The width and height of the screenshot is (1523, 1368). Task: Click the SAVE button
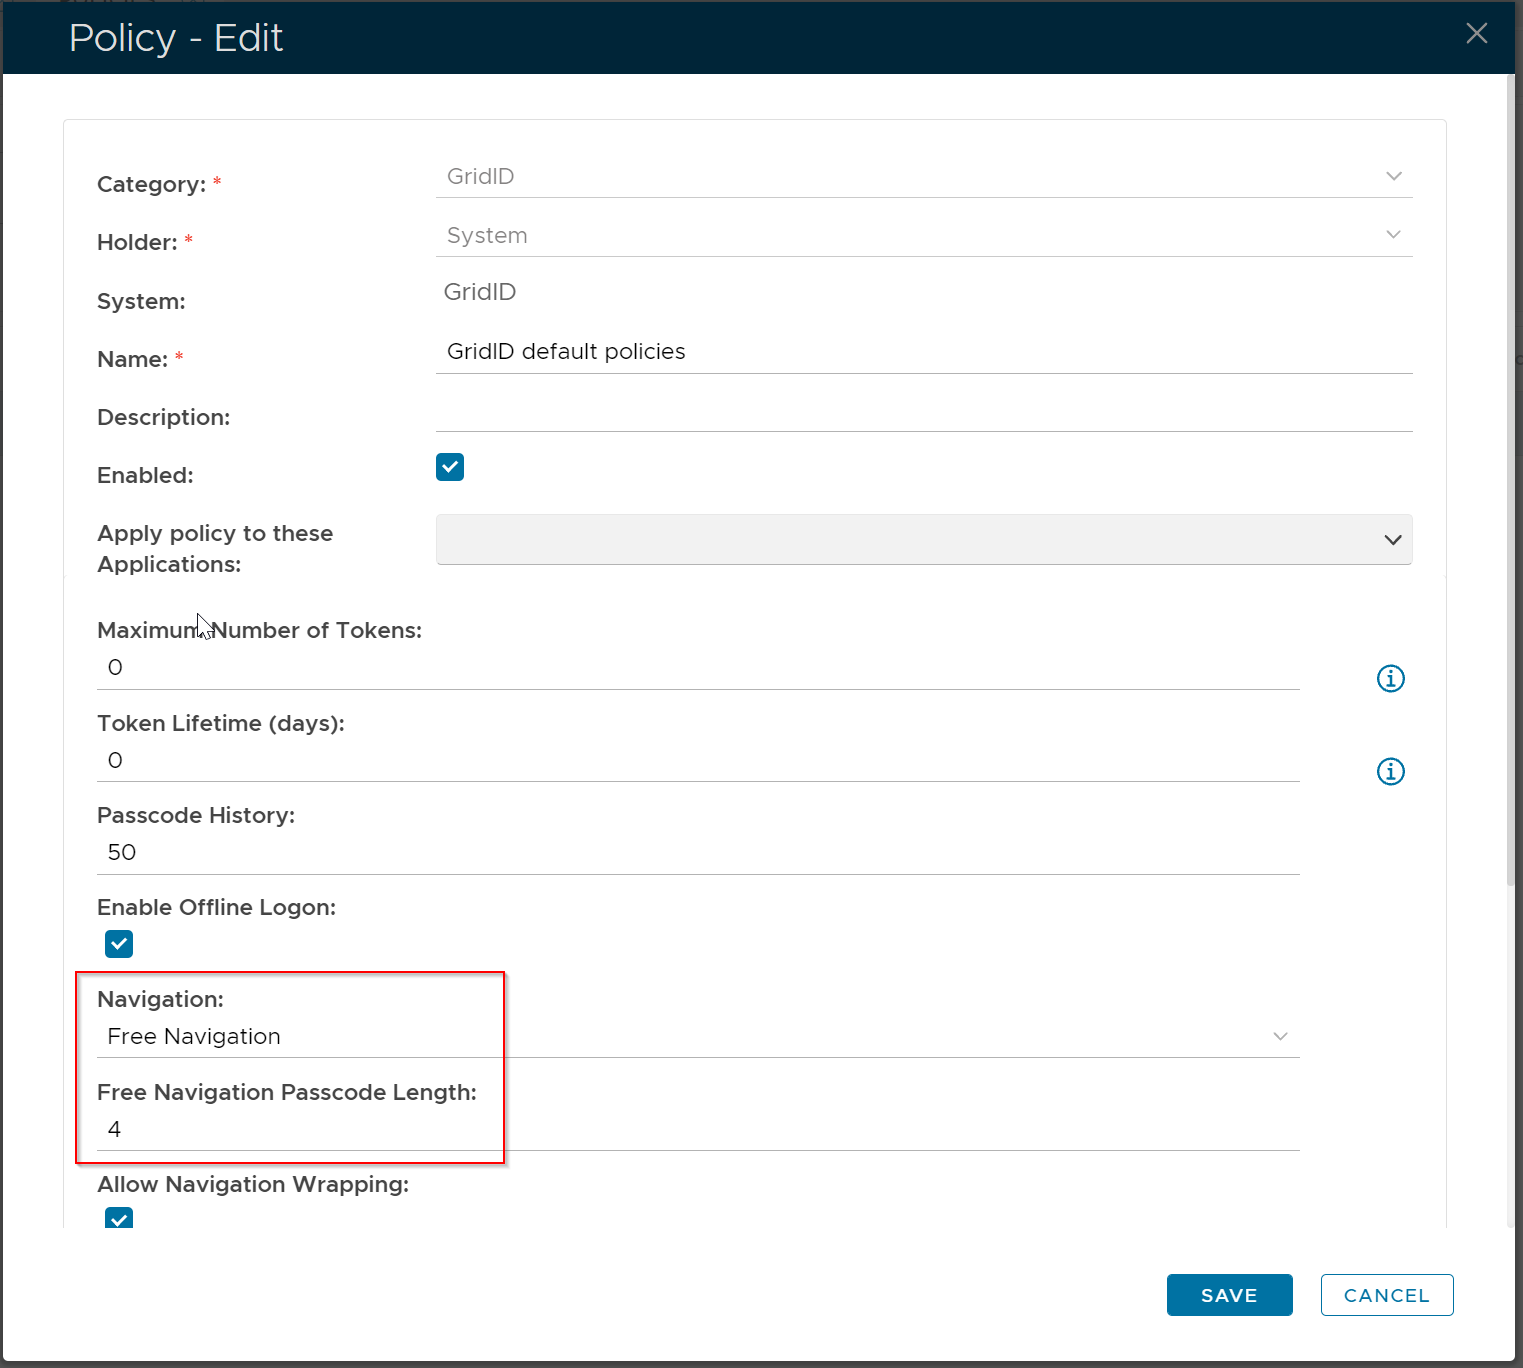point(1229,1295)
